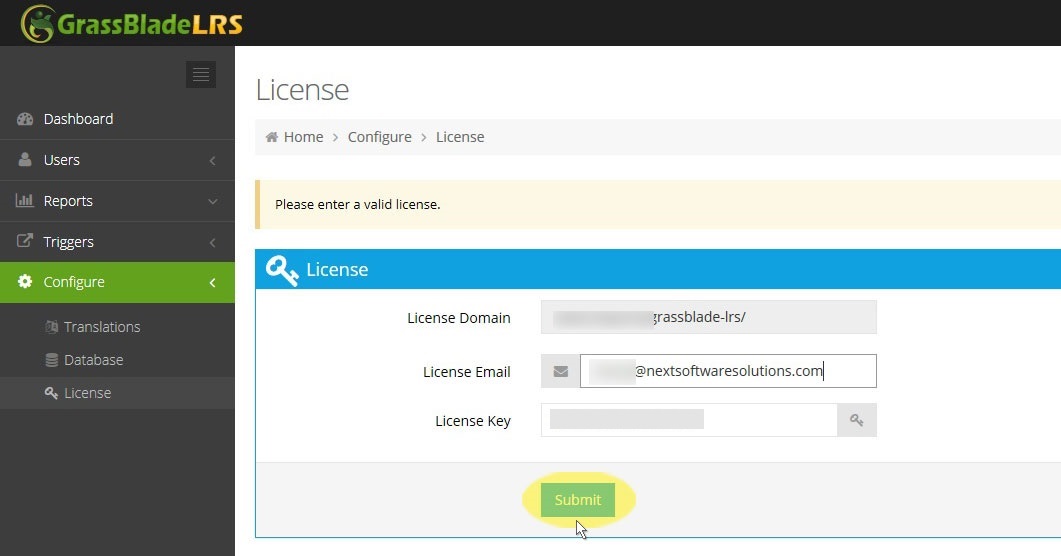The height and width of the screenshot is (556, 1061).
Task: Expand the Triggers menu chevron
Action: pos(212,242)
